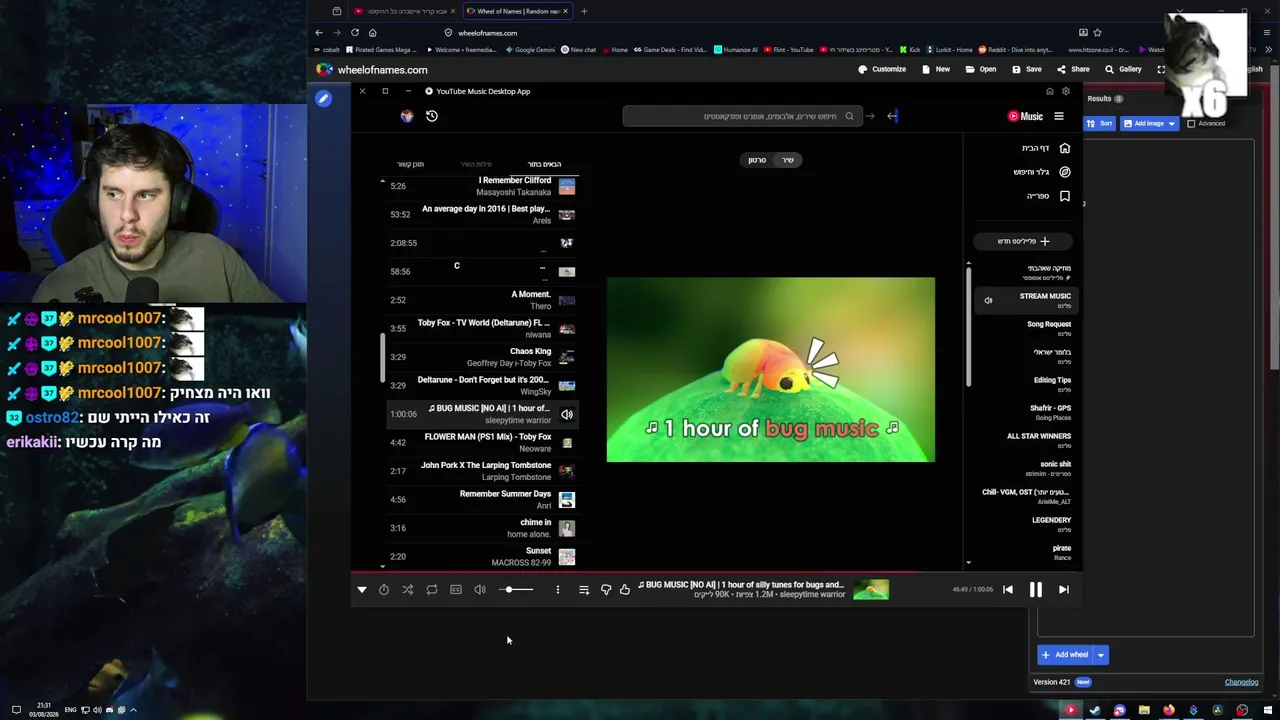
Task: Skip to next track in player bar
Action: point(1064,590)
